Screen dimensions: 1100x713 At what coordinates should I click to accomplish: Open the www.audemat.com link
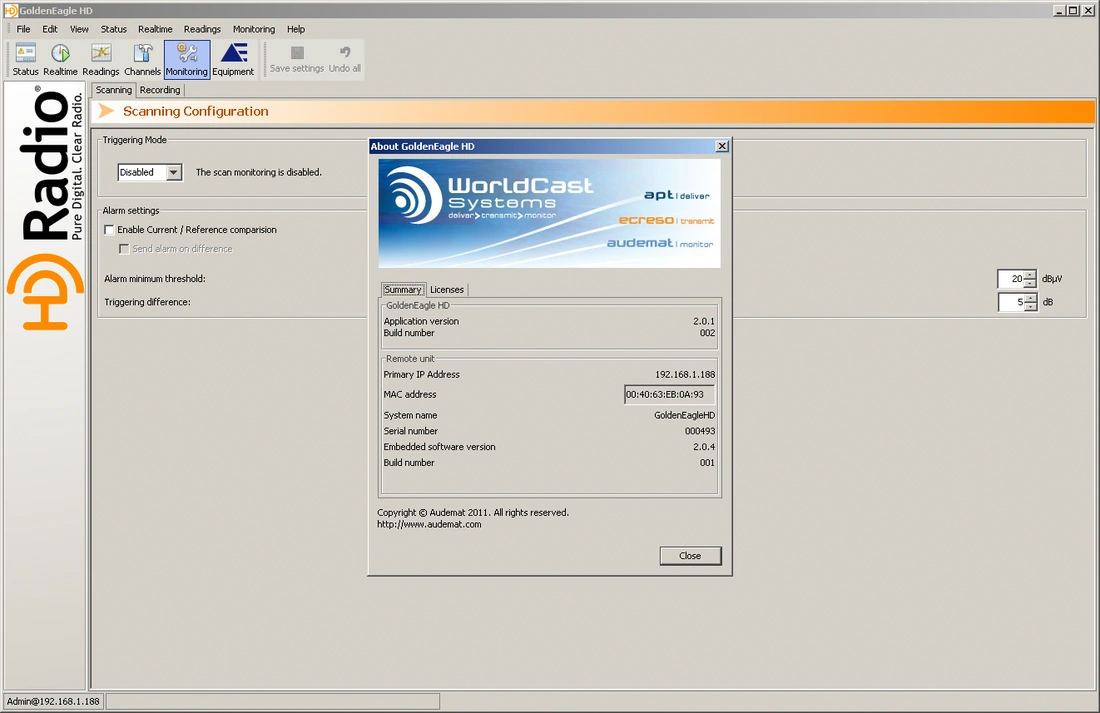click(x=429, y=524)
